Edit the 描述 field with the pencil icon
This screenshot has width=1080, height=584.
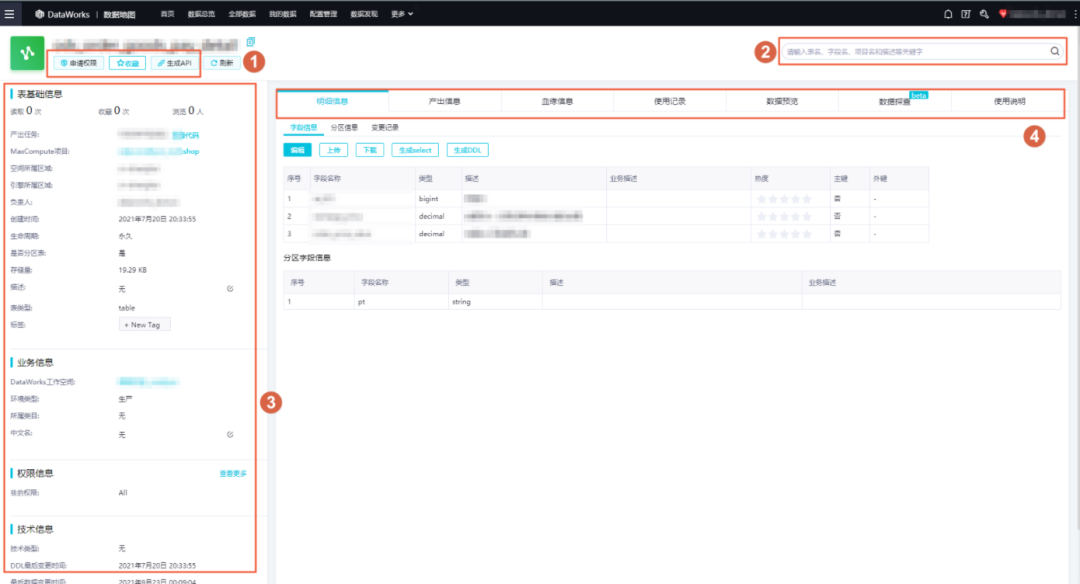(230, 289)
